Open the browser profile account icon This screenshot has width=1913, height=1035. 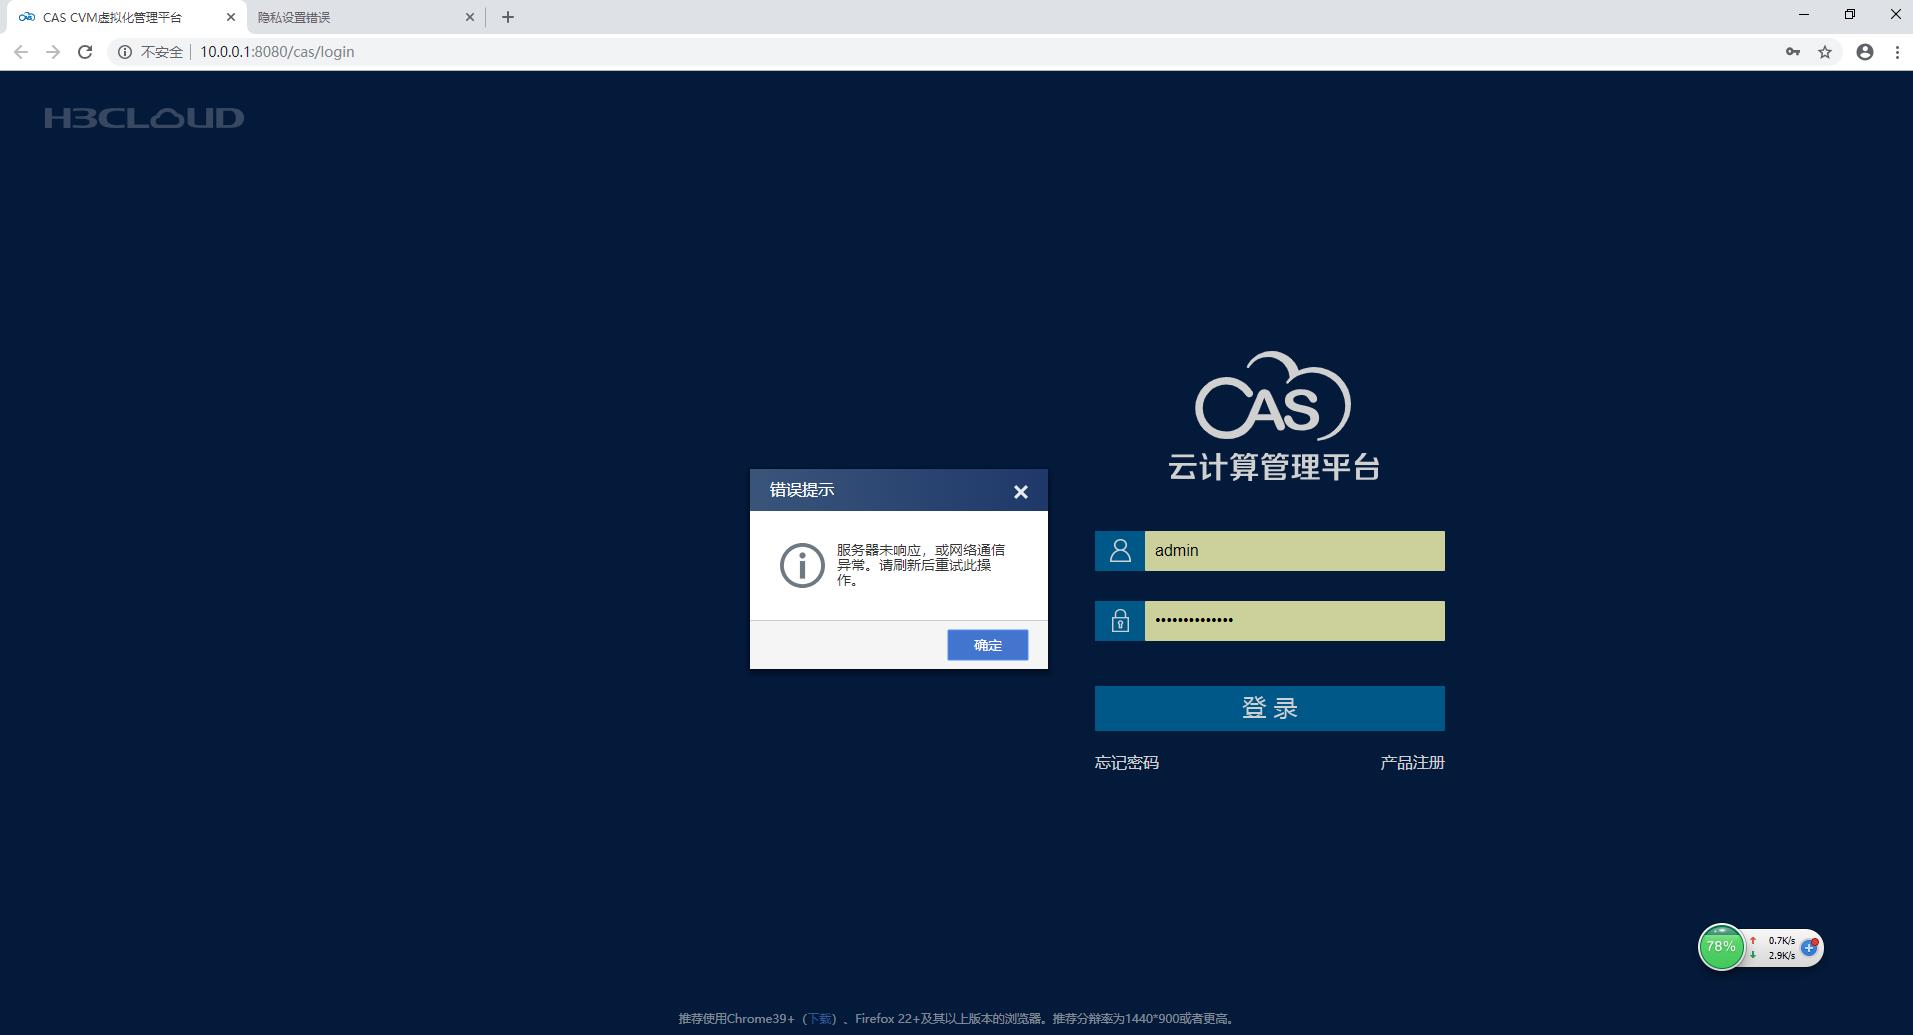click(1865, 52)
